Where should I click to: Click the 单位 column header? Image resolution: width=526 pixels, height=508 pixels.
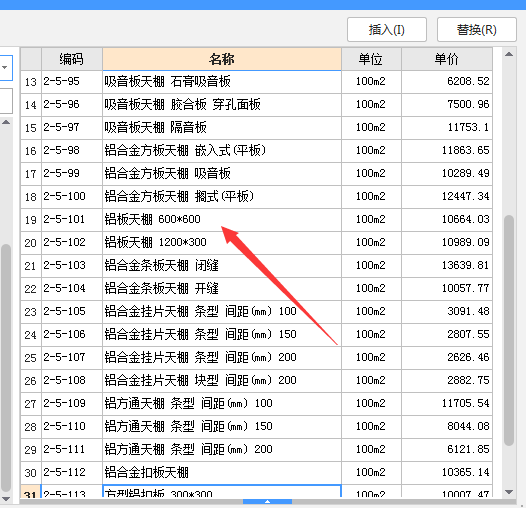click(371, 59)
